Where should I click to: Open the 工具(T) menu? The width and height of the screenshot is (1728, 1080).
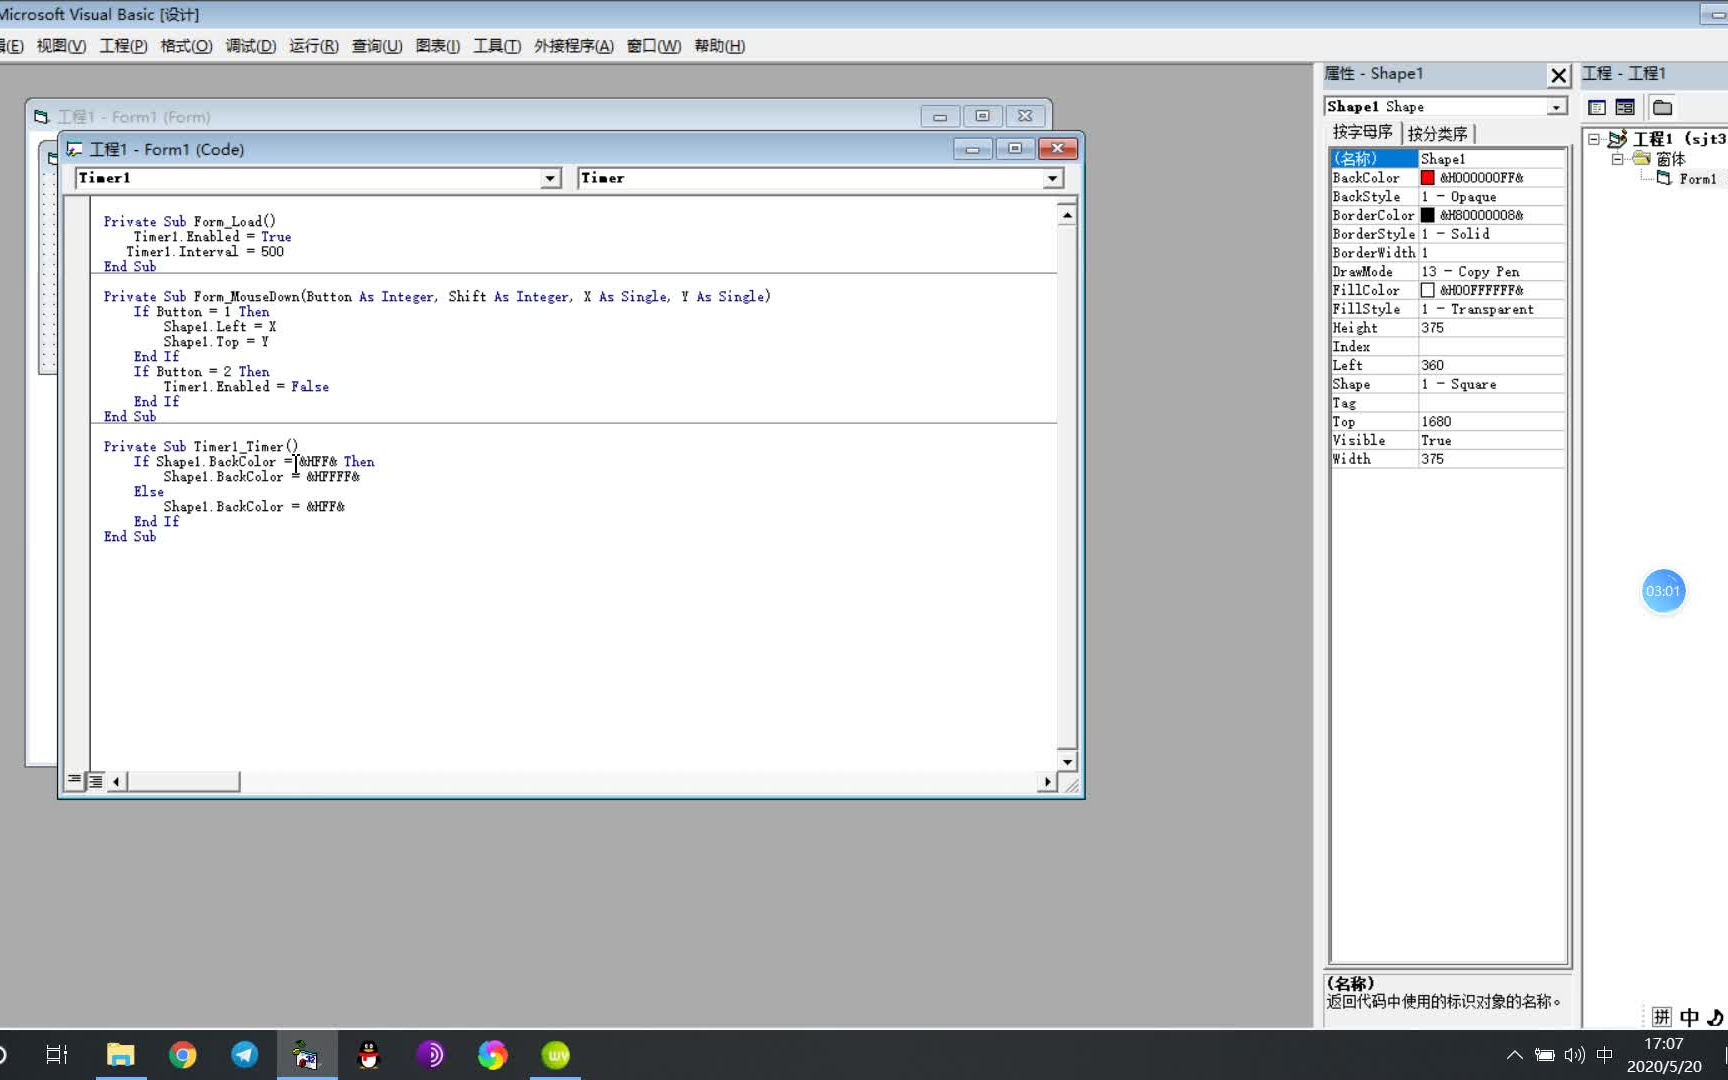pos(497,46)
